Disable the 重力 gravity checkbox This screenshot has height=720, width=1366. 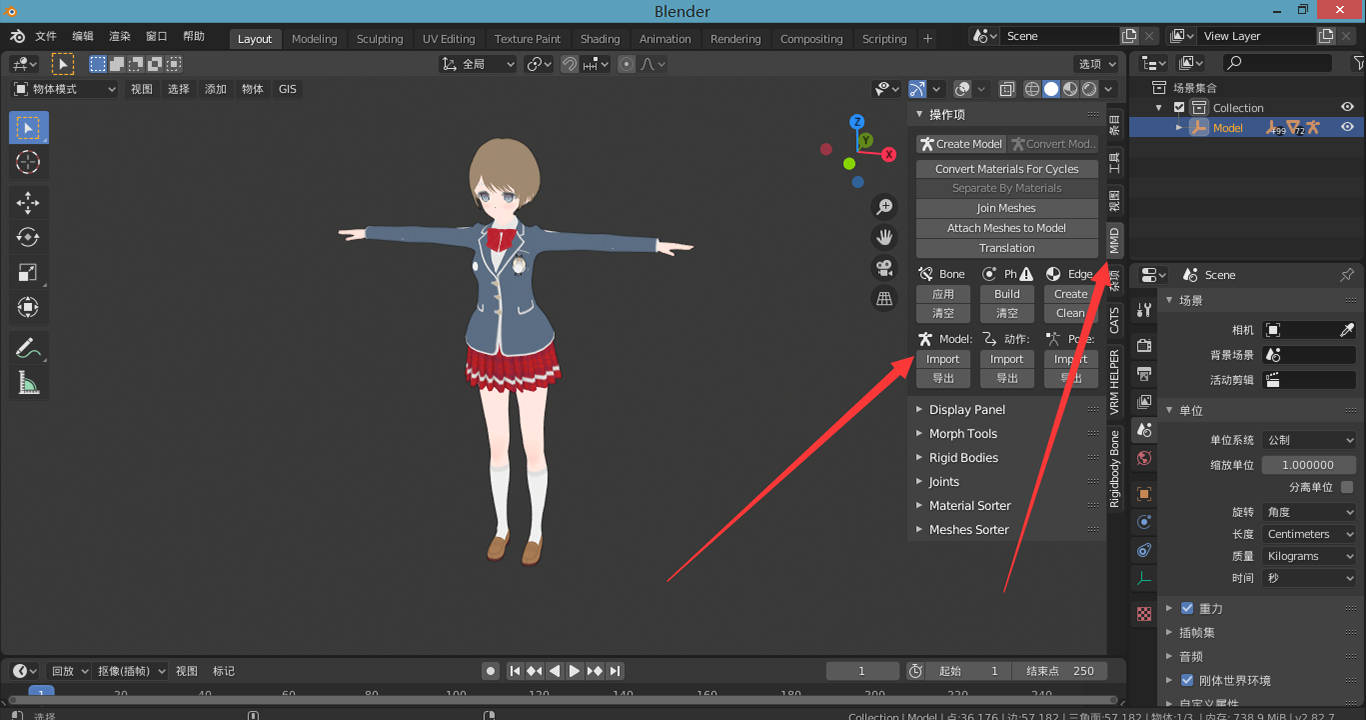[x=1187, y=608]
